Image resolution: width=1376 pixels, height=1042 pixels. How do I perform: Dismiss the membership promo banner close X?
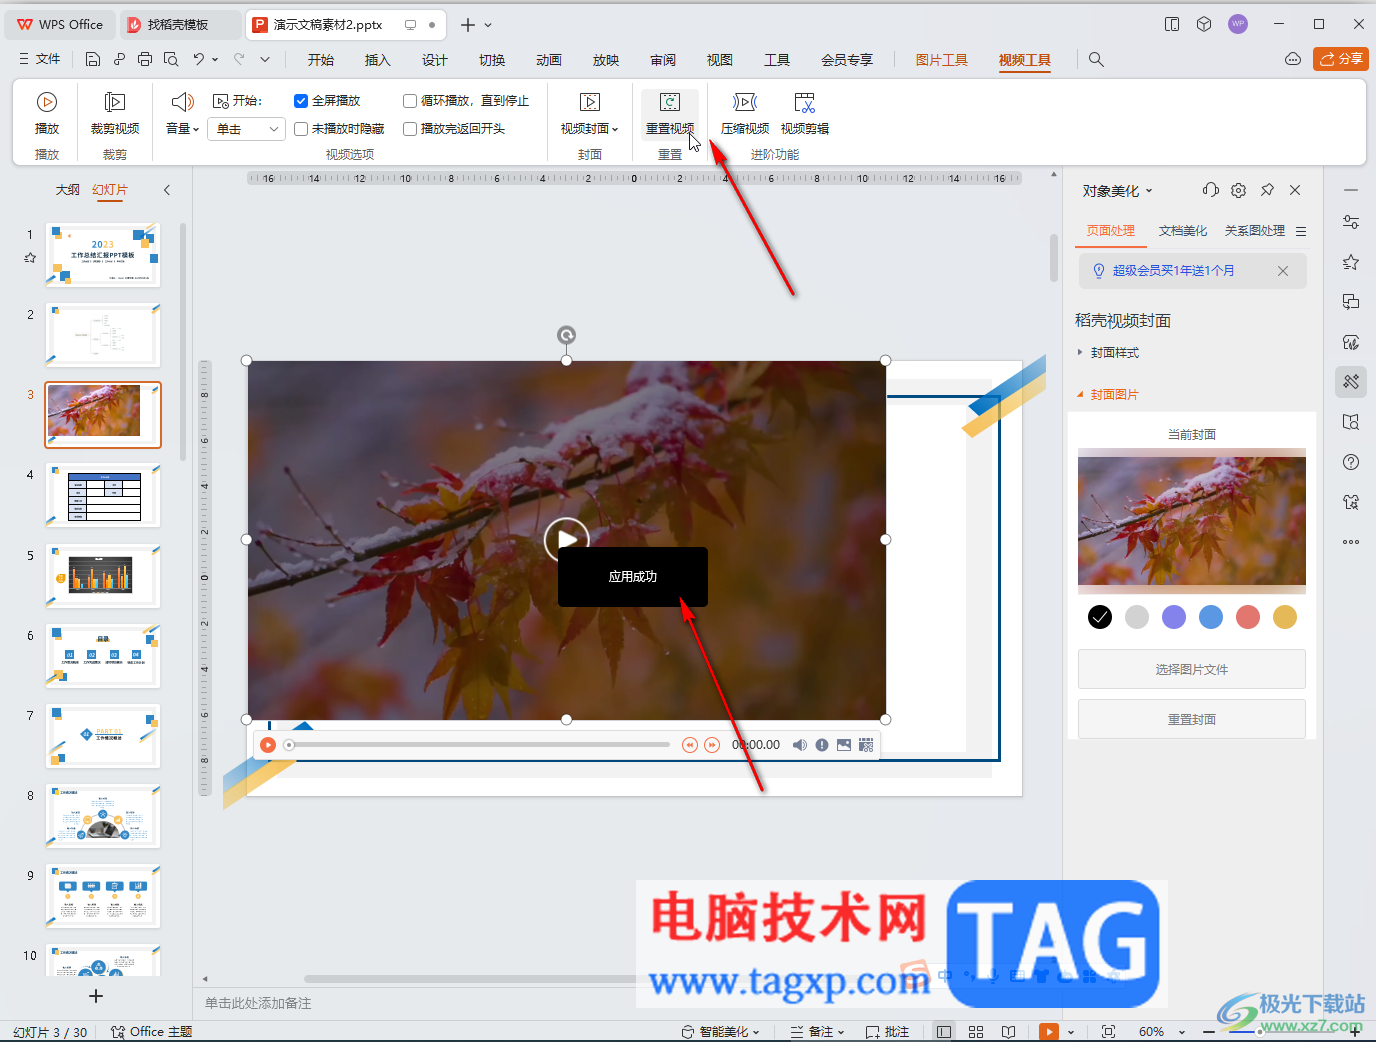coord(1283,271)
